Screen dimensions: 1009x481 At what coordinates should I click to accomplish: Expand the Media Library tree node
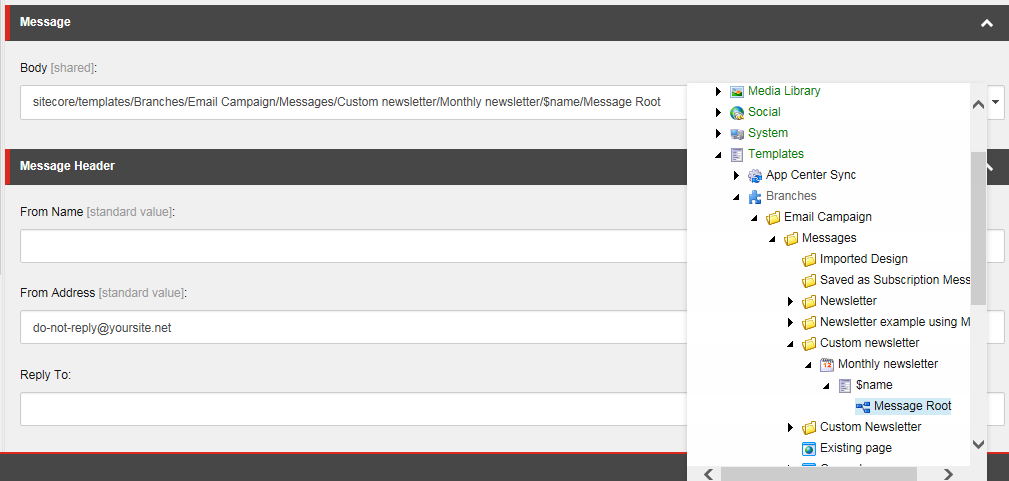click(718, 91)
